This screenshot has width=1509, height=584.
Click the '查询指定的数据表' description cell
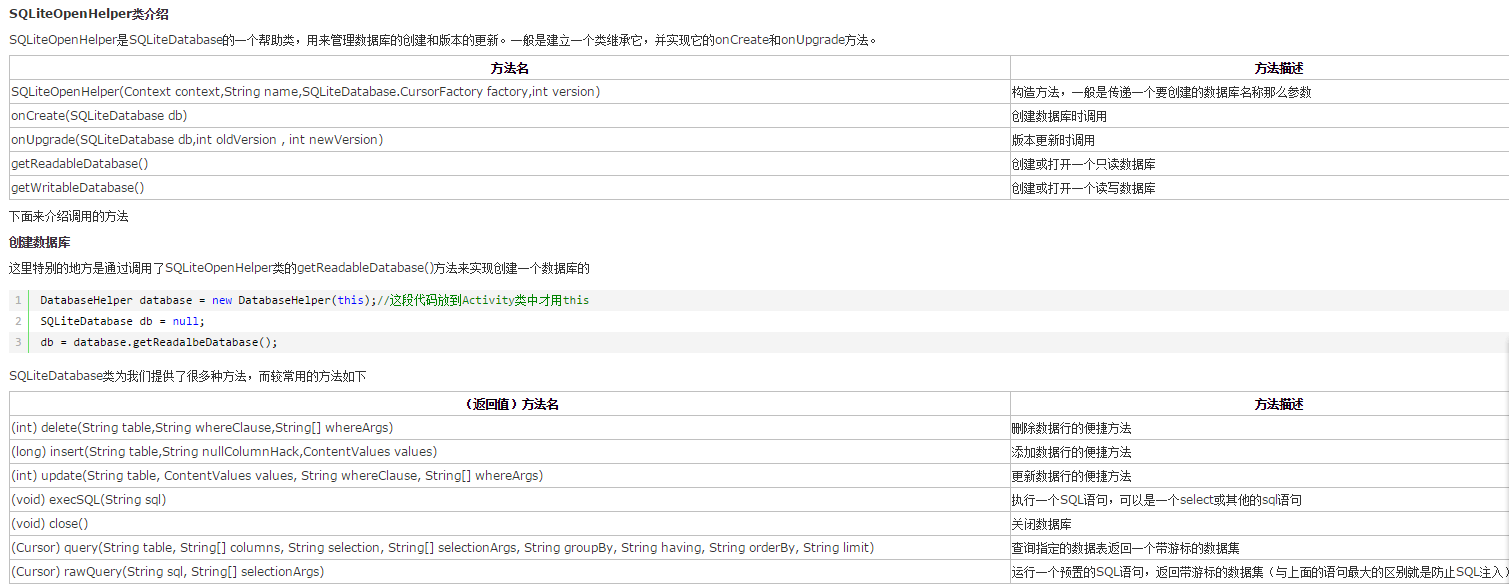(1260, 548)
